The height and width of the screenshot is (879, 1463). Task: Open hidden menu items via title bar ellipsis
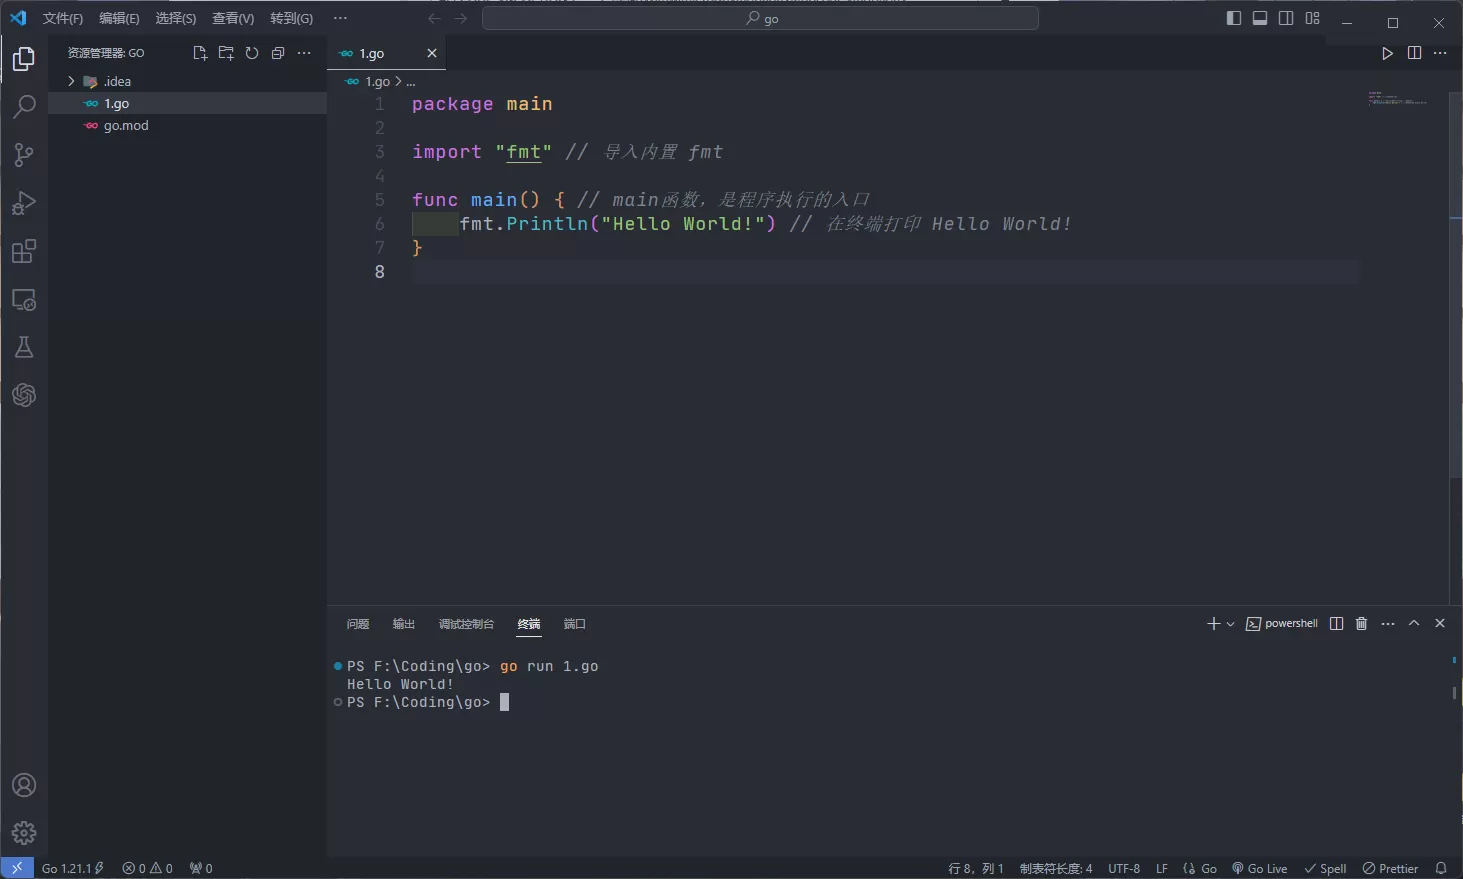(x=340, y=18)
